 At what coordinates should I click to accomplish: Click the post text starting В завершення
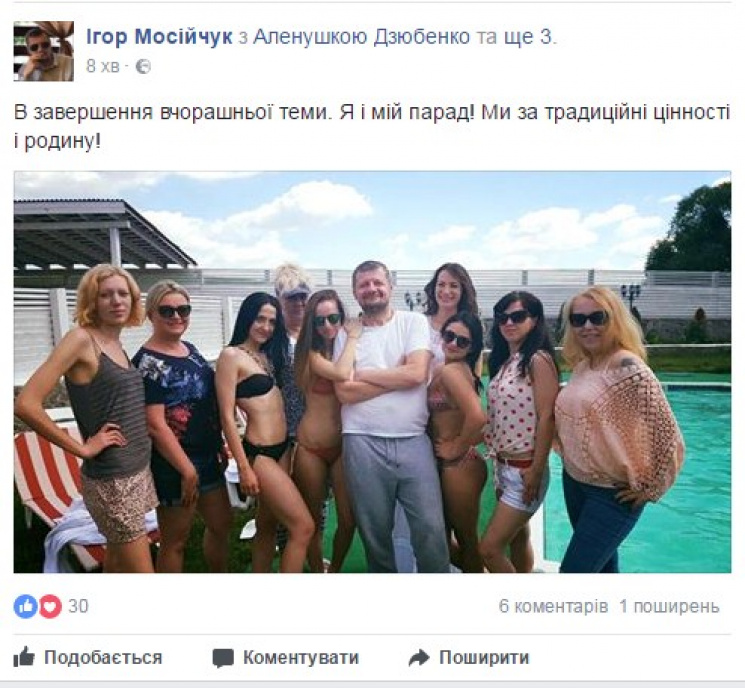pos(372,126)
